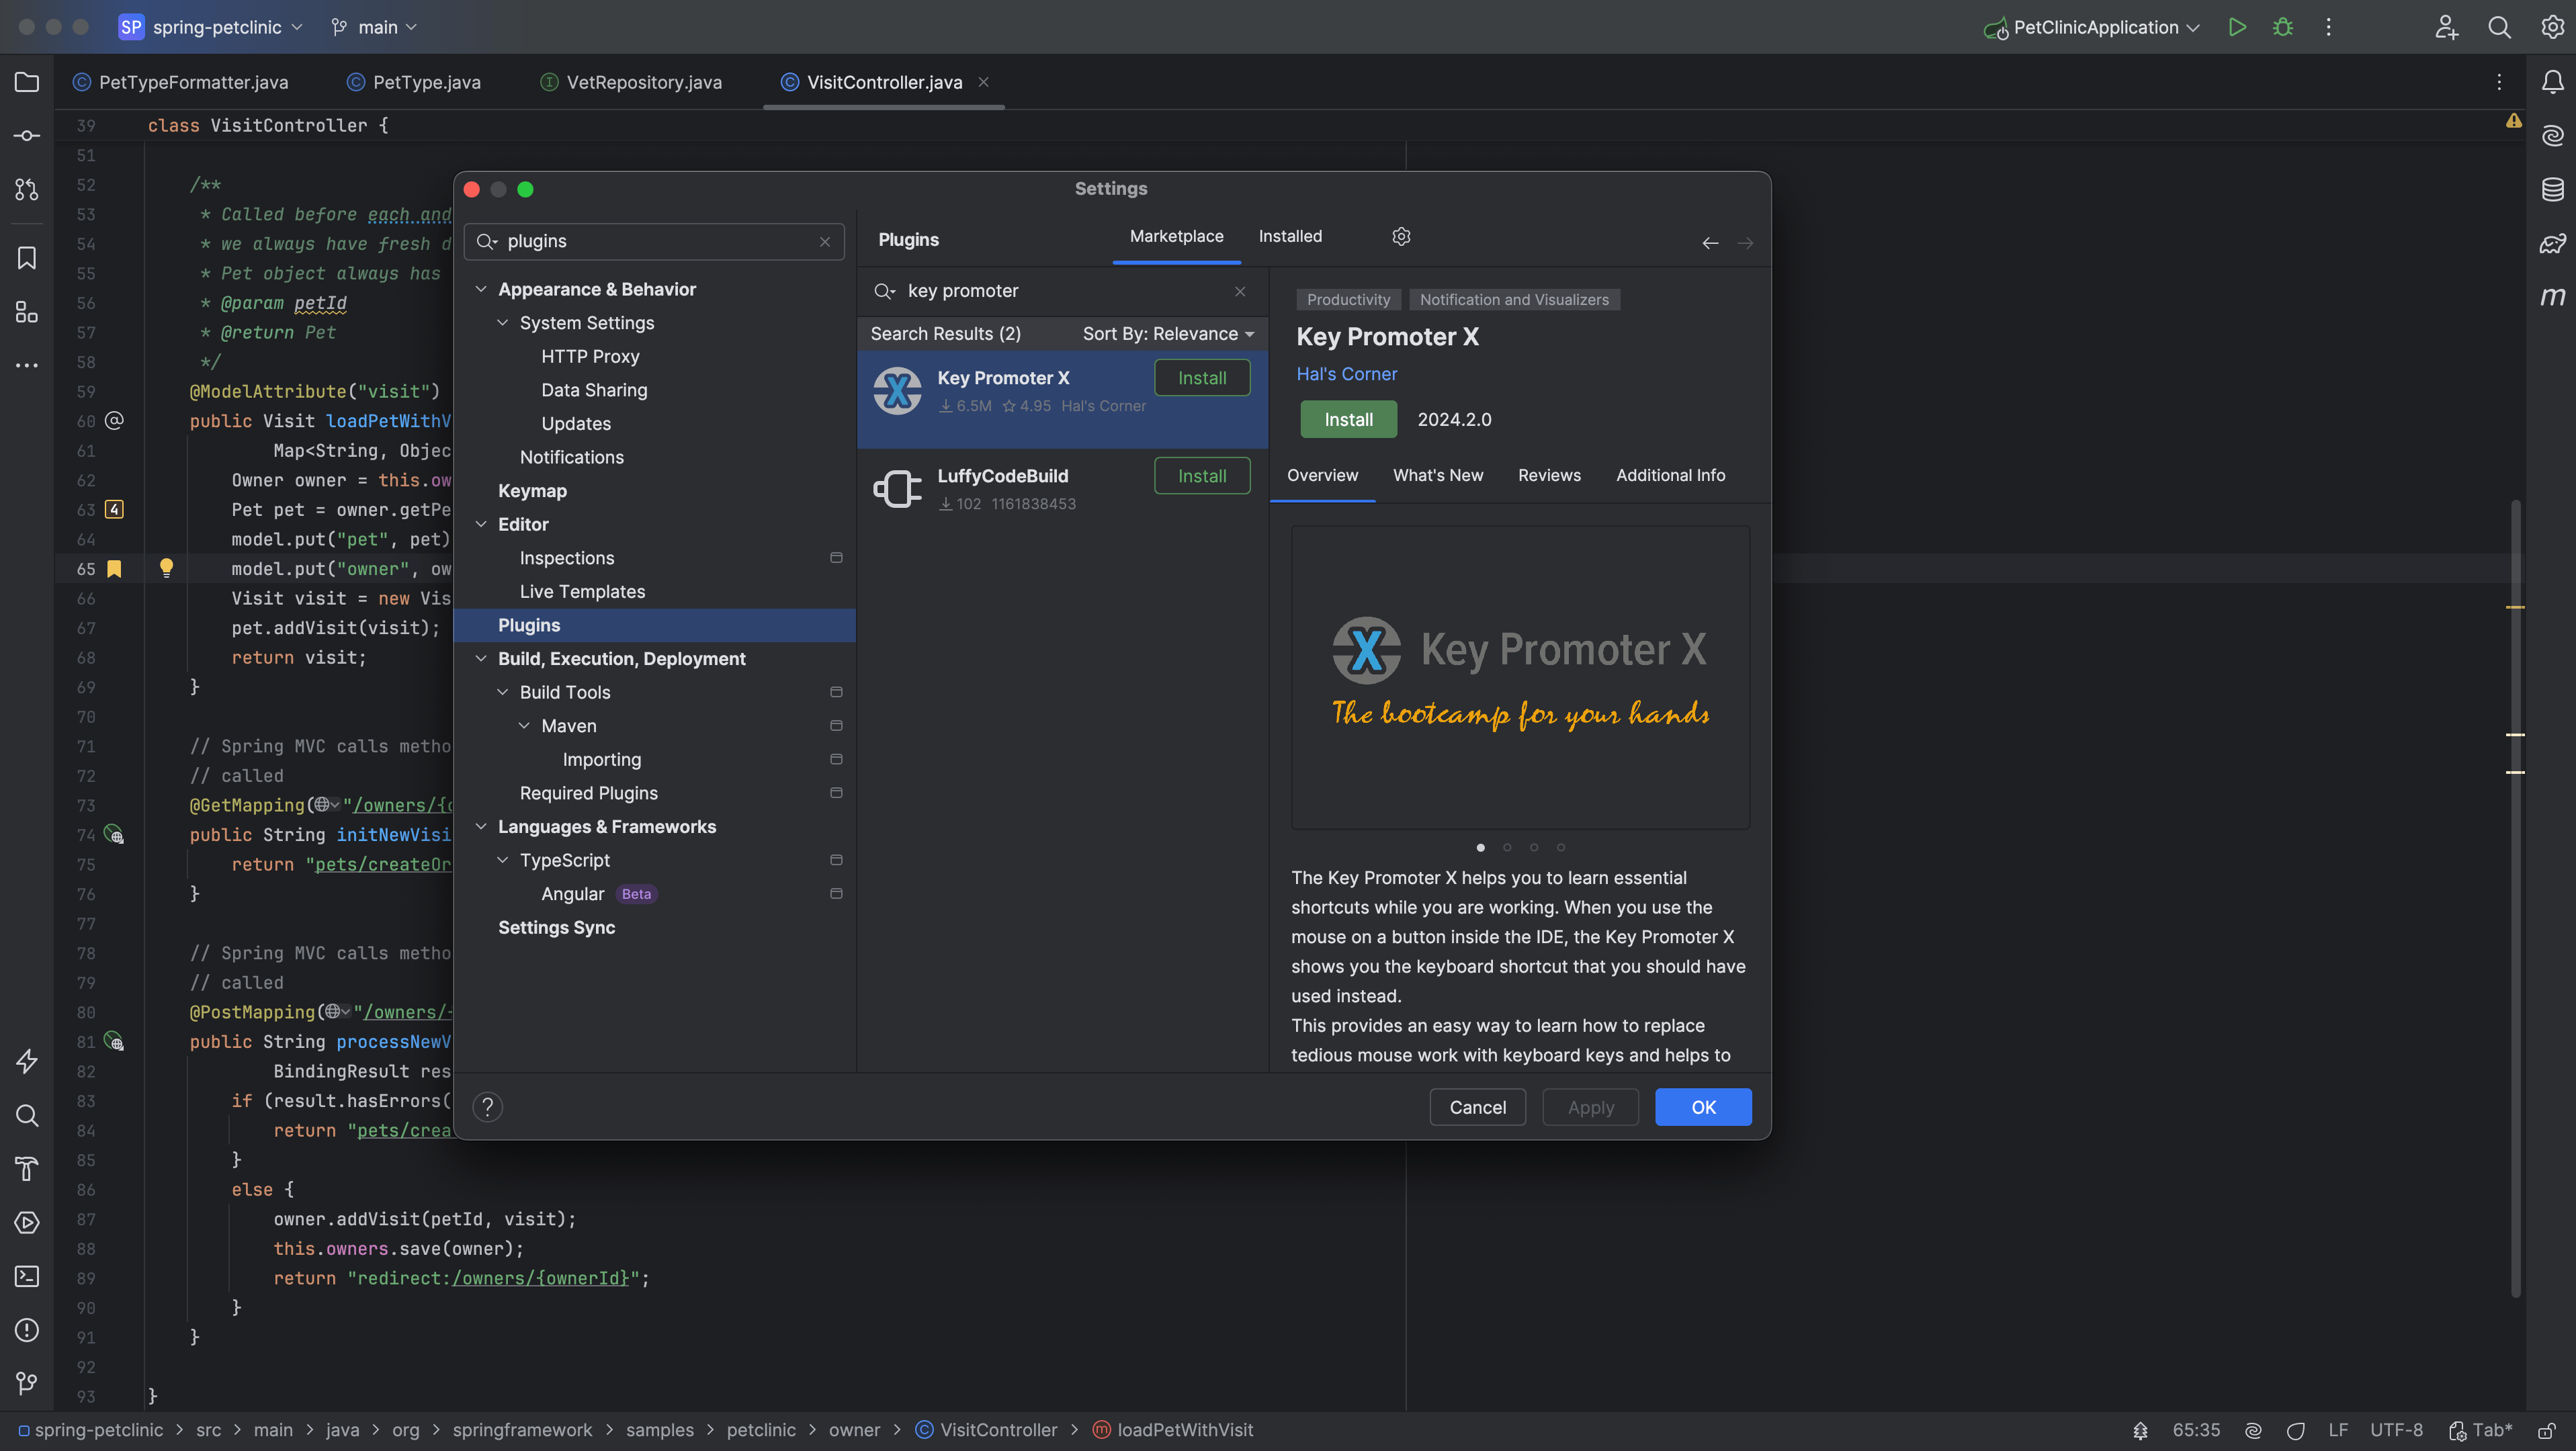Open the Database tool window icon
The height and width of the screenshot is (1451, 2576).
click(x=2552, y=189)
